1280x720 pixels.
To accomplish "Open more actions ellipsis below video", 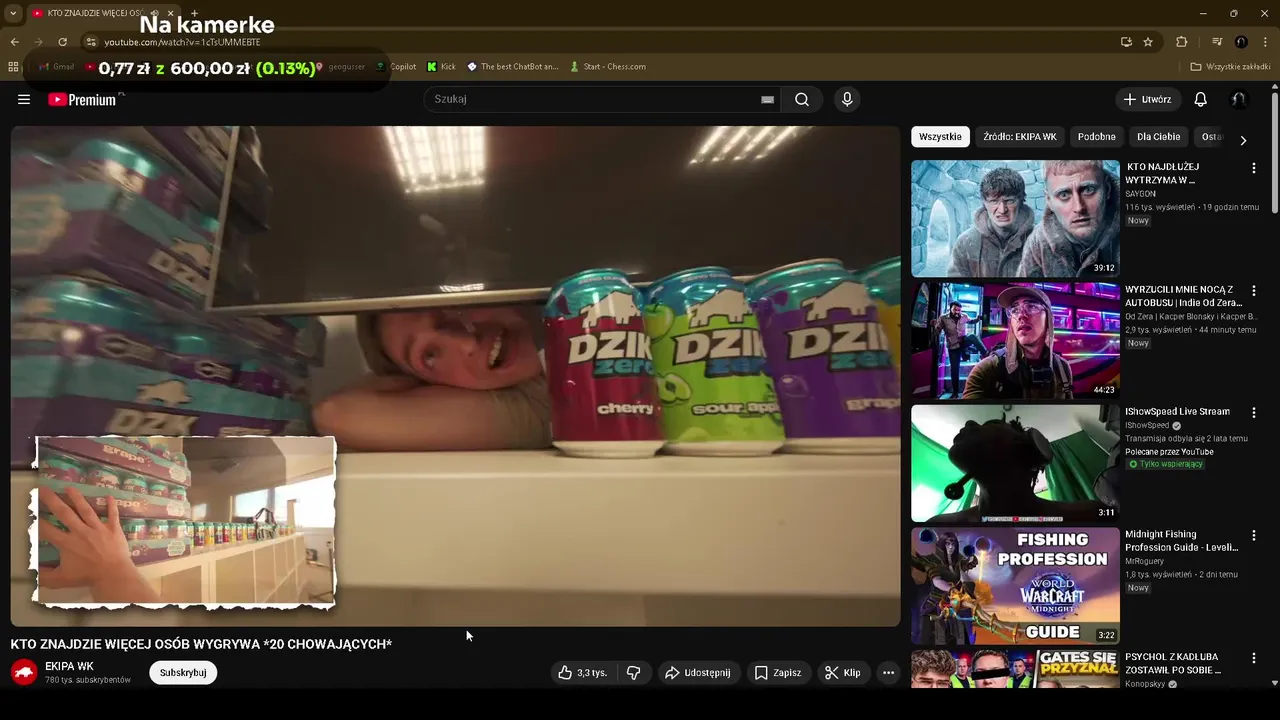I will [888, 673].
